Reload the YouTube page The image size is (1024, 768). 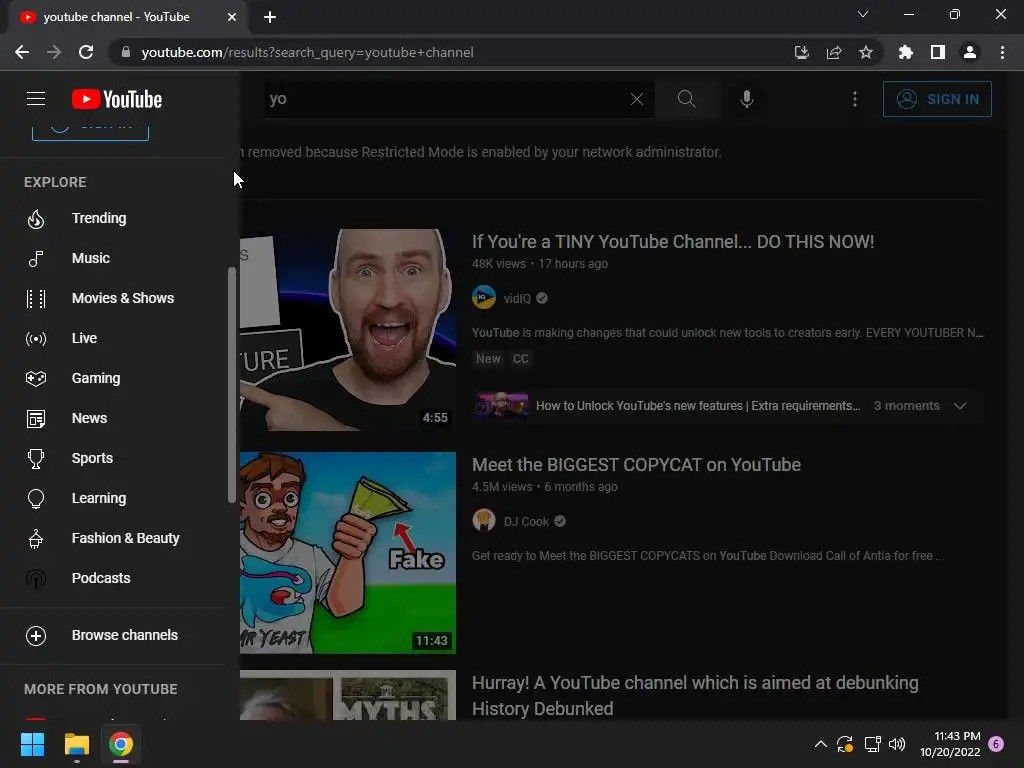point(86,52)
